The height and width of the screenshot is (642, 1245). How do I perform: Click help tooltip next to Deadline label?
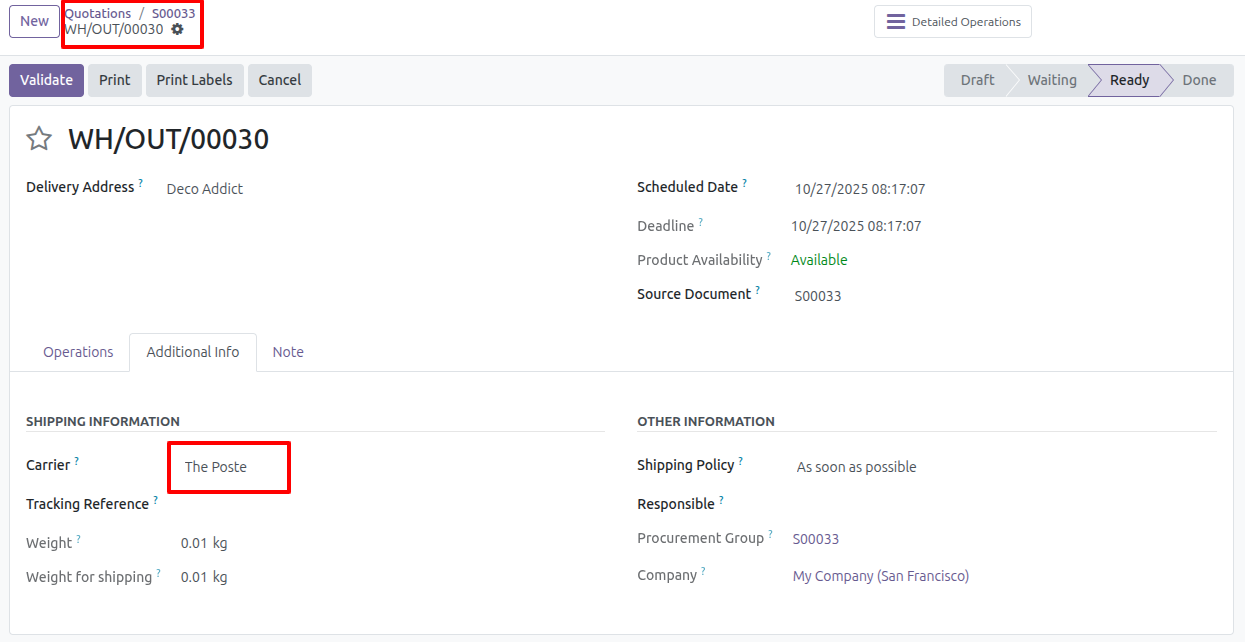[x=700, y=222]
